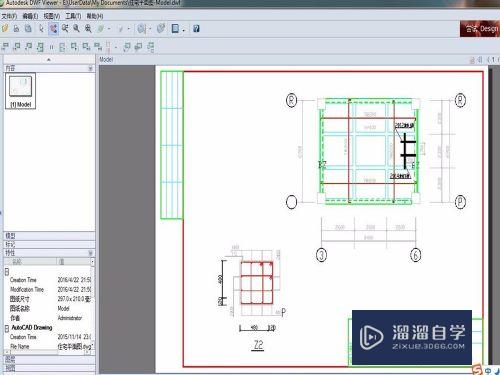Open the dropdown next to the page layout icon
The width and height of the screenshot is (500, 375).
(x=184, y=29)
